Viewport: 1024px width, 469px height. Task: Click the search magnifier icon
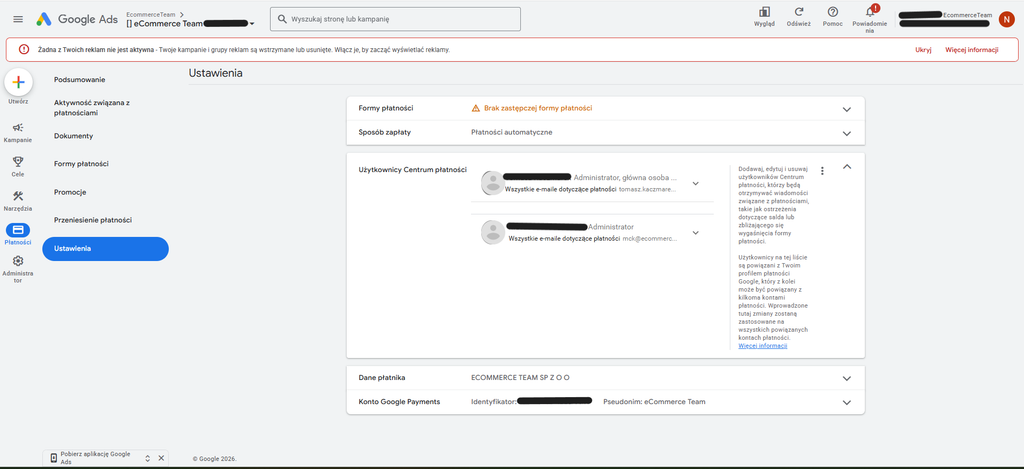click(282, 19)
